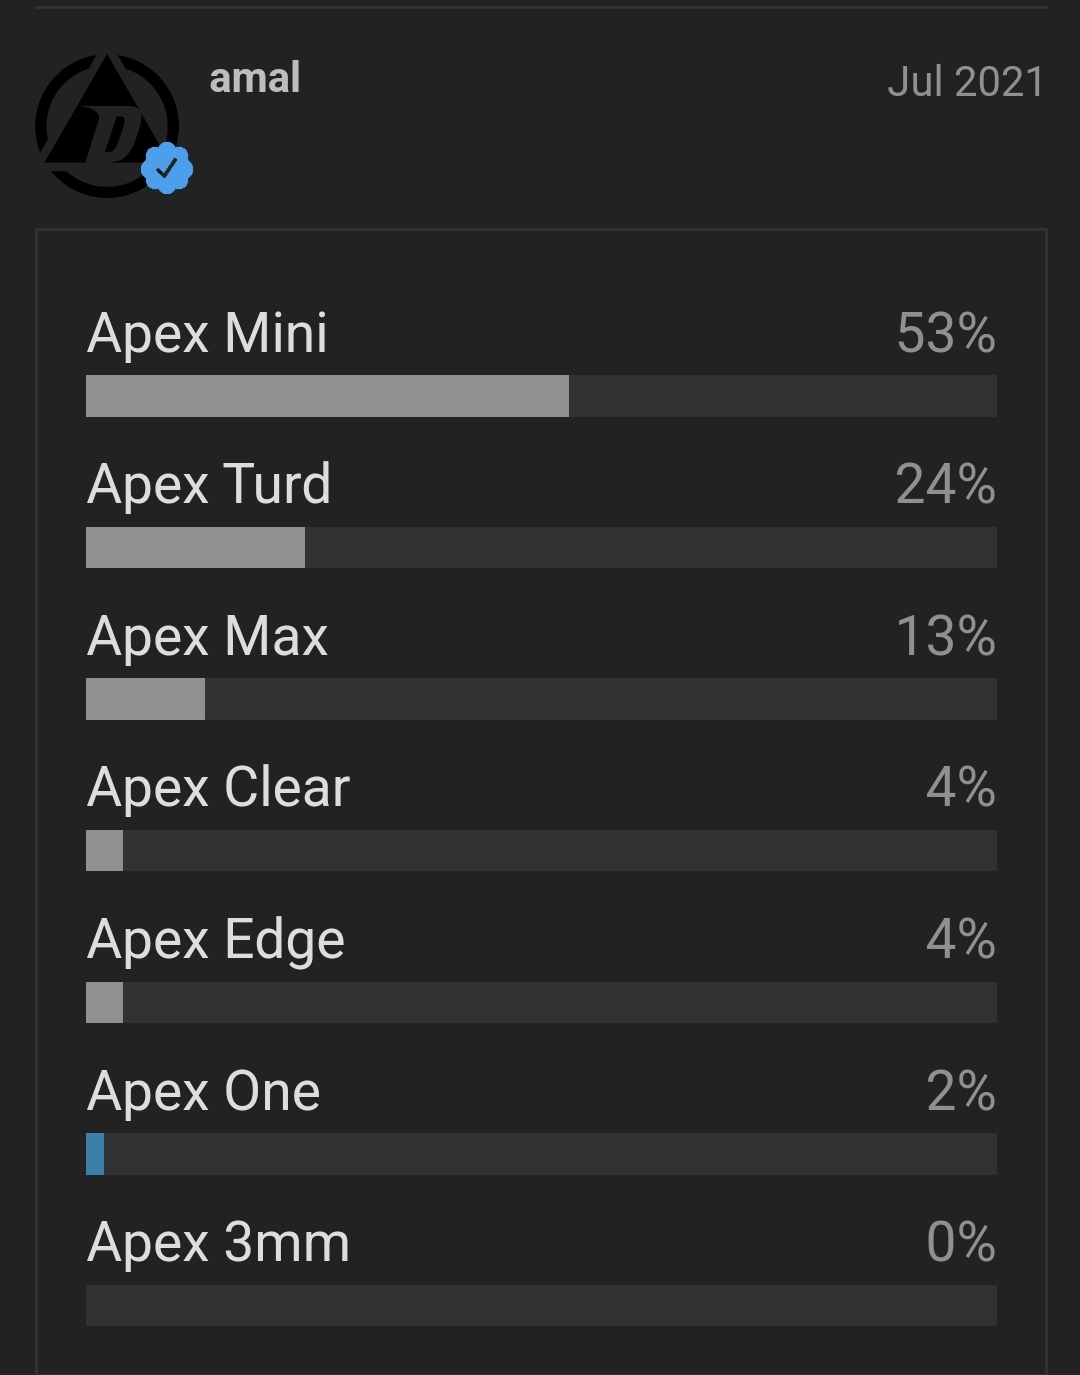The height and width of the screenshot is (1375, 1080).
Task: Choose the Apex Clear option
Action: (541, 815)
